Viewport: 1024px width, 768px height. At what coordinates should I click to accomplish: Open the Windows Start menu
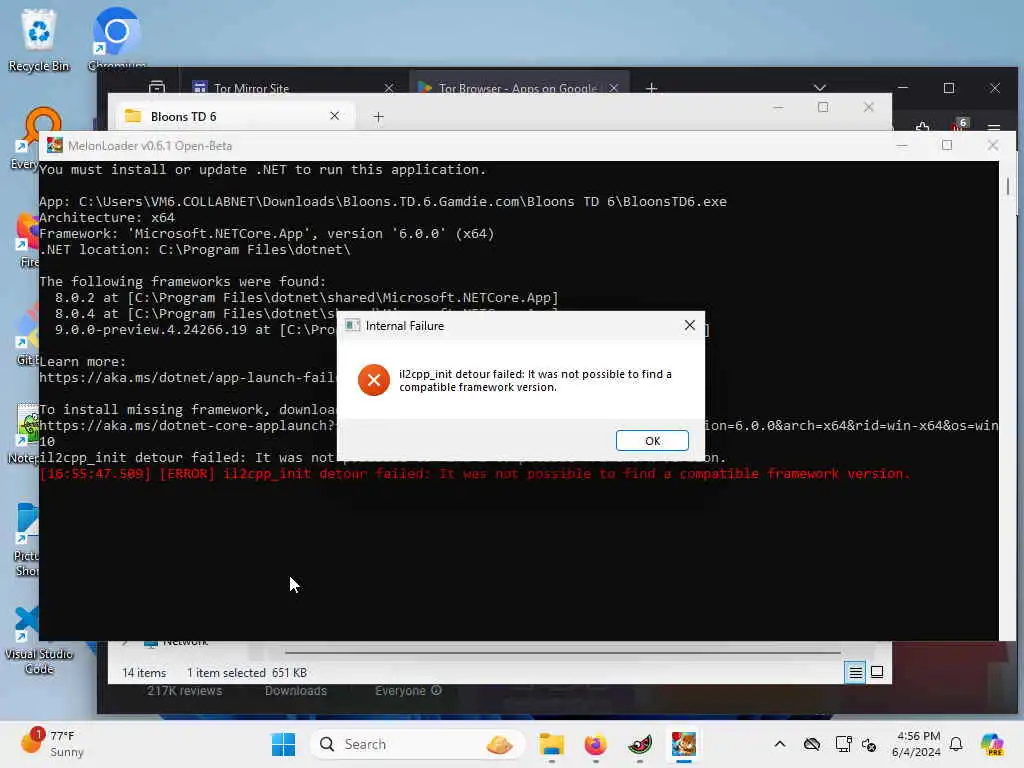click(x=283, y=744)
